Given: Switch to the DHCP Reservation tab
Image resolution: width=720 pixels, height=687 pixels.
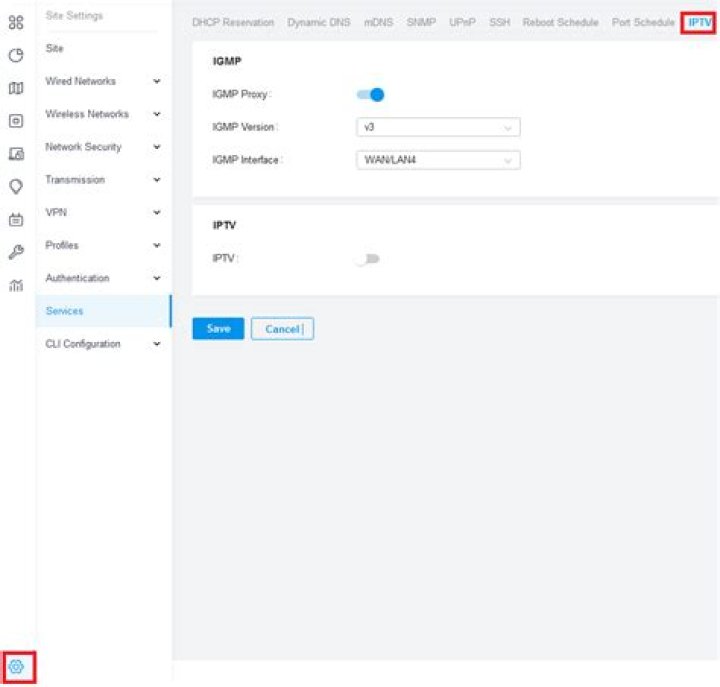Looking at the screenshot, I should [233, 23].
